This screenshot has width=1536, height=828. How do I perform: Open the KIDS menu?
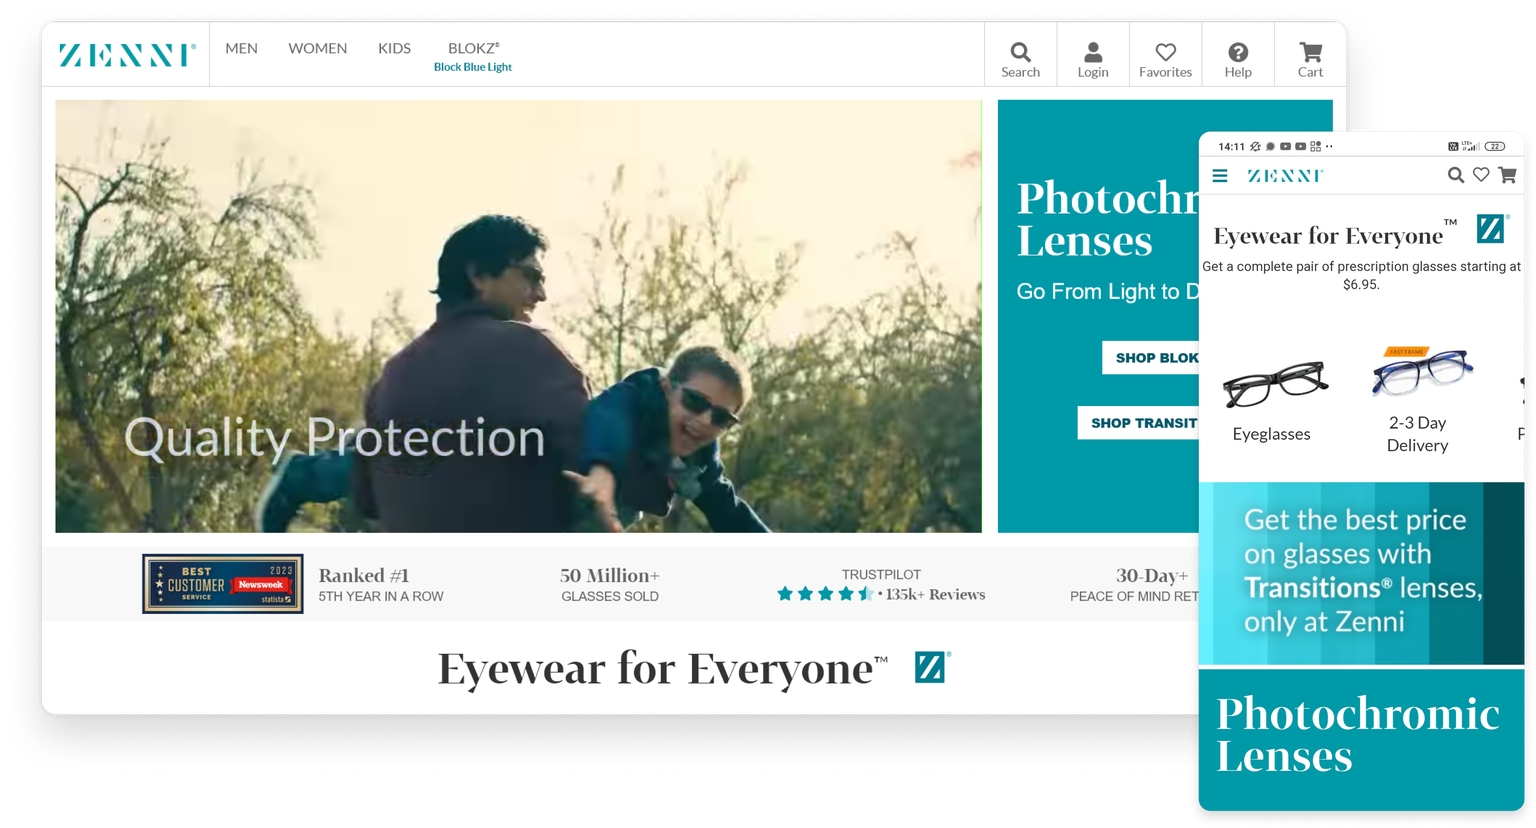(394, 48)
